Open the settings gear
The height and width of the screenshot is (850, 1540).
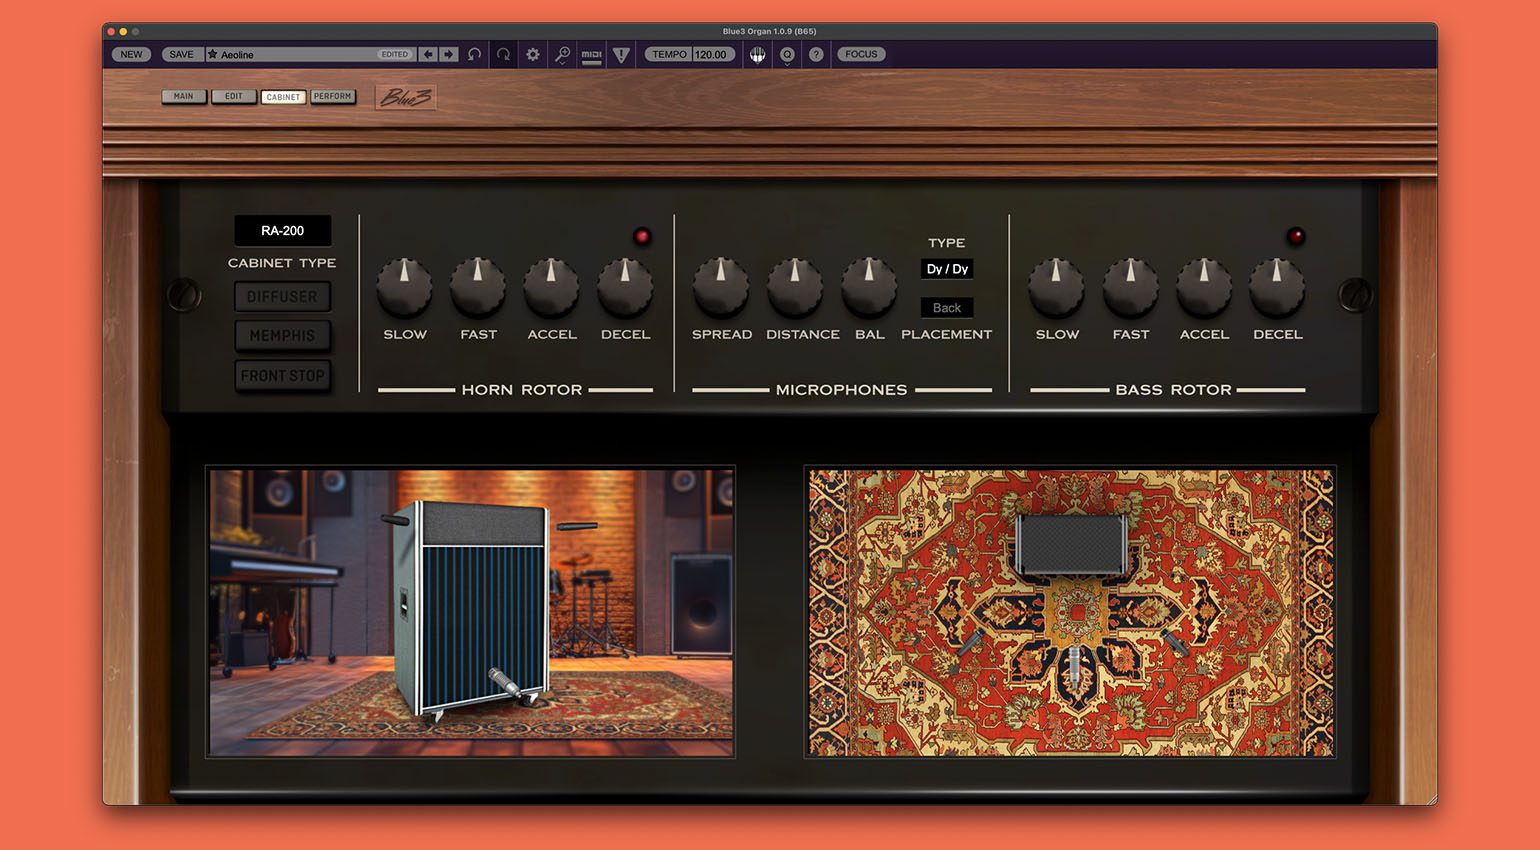(x=533, y=54)
